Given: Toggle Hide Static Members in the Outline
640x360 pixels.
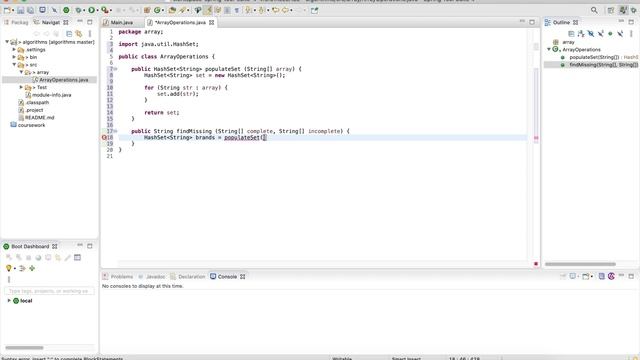Looking at the screenshot, I should tap(600, 34).
